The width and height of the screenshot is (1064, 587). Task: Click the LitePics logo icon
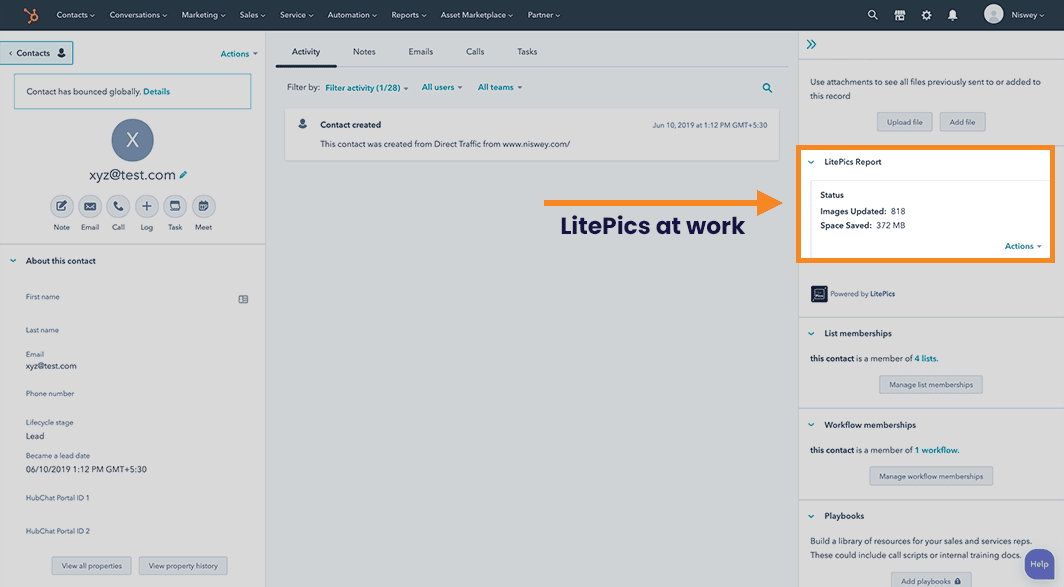[x=819, y=294]
